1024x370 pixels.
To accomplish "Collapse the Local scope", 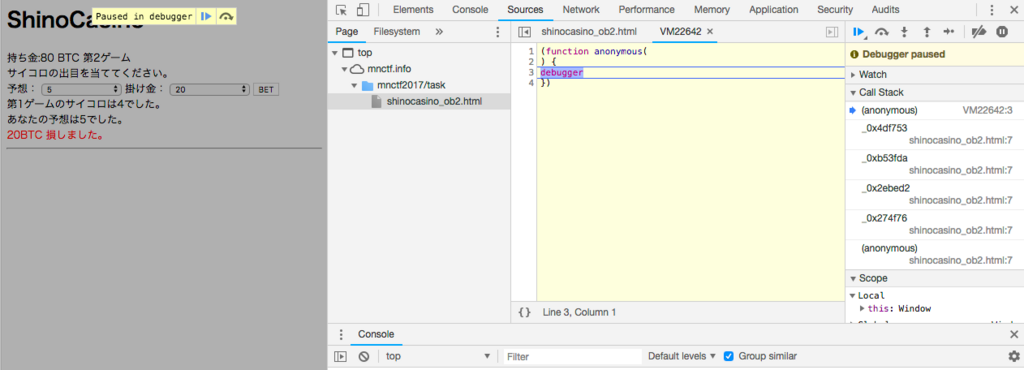I will click(852, 296).
